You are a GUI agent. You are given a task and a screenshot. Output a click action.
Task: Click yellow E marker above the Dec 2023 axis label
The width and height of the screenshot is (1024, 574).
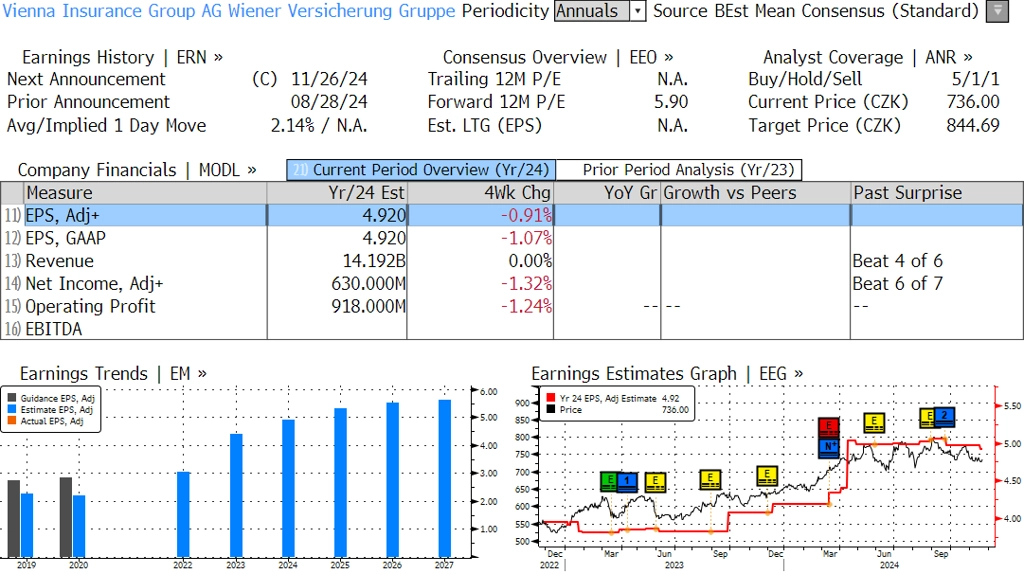767,475
